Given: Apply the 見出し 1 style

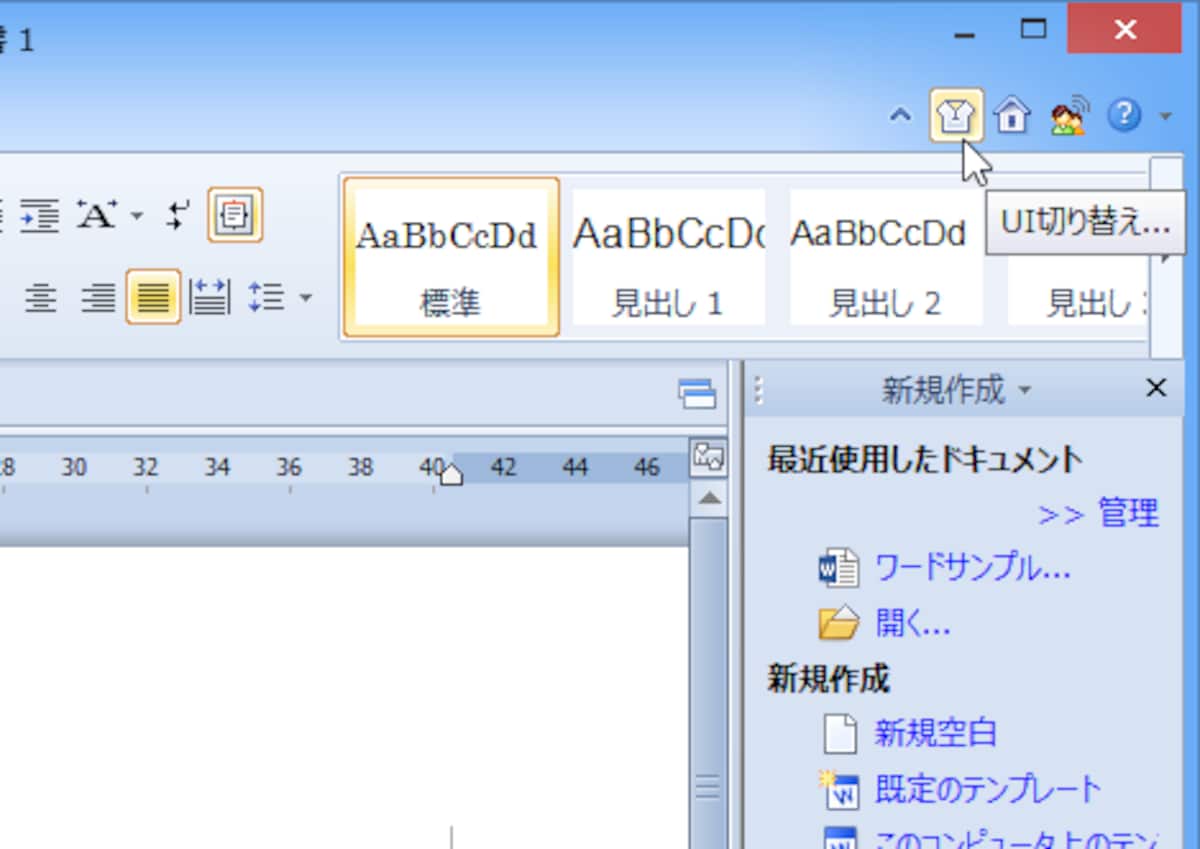Looking at the screenshot, I should point(668,257).
